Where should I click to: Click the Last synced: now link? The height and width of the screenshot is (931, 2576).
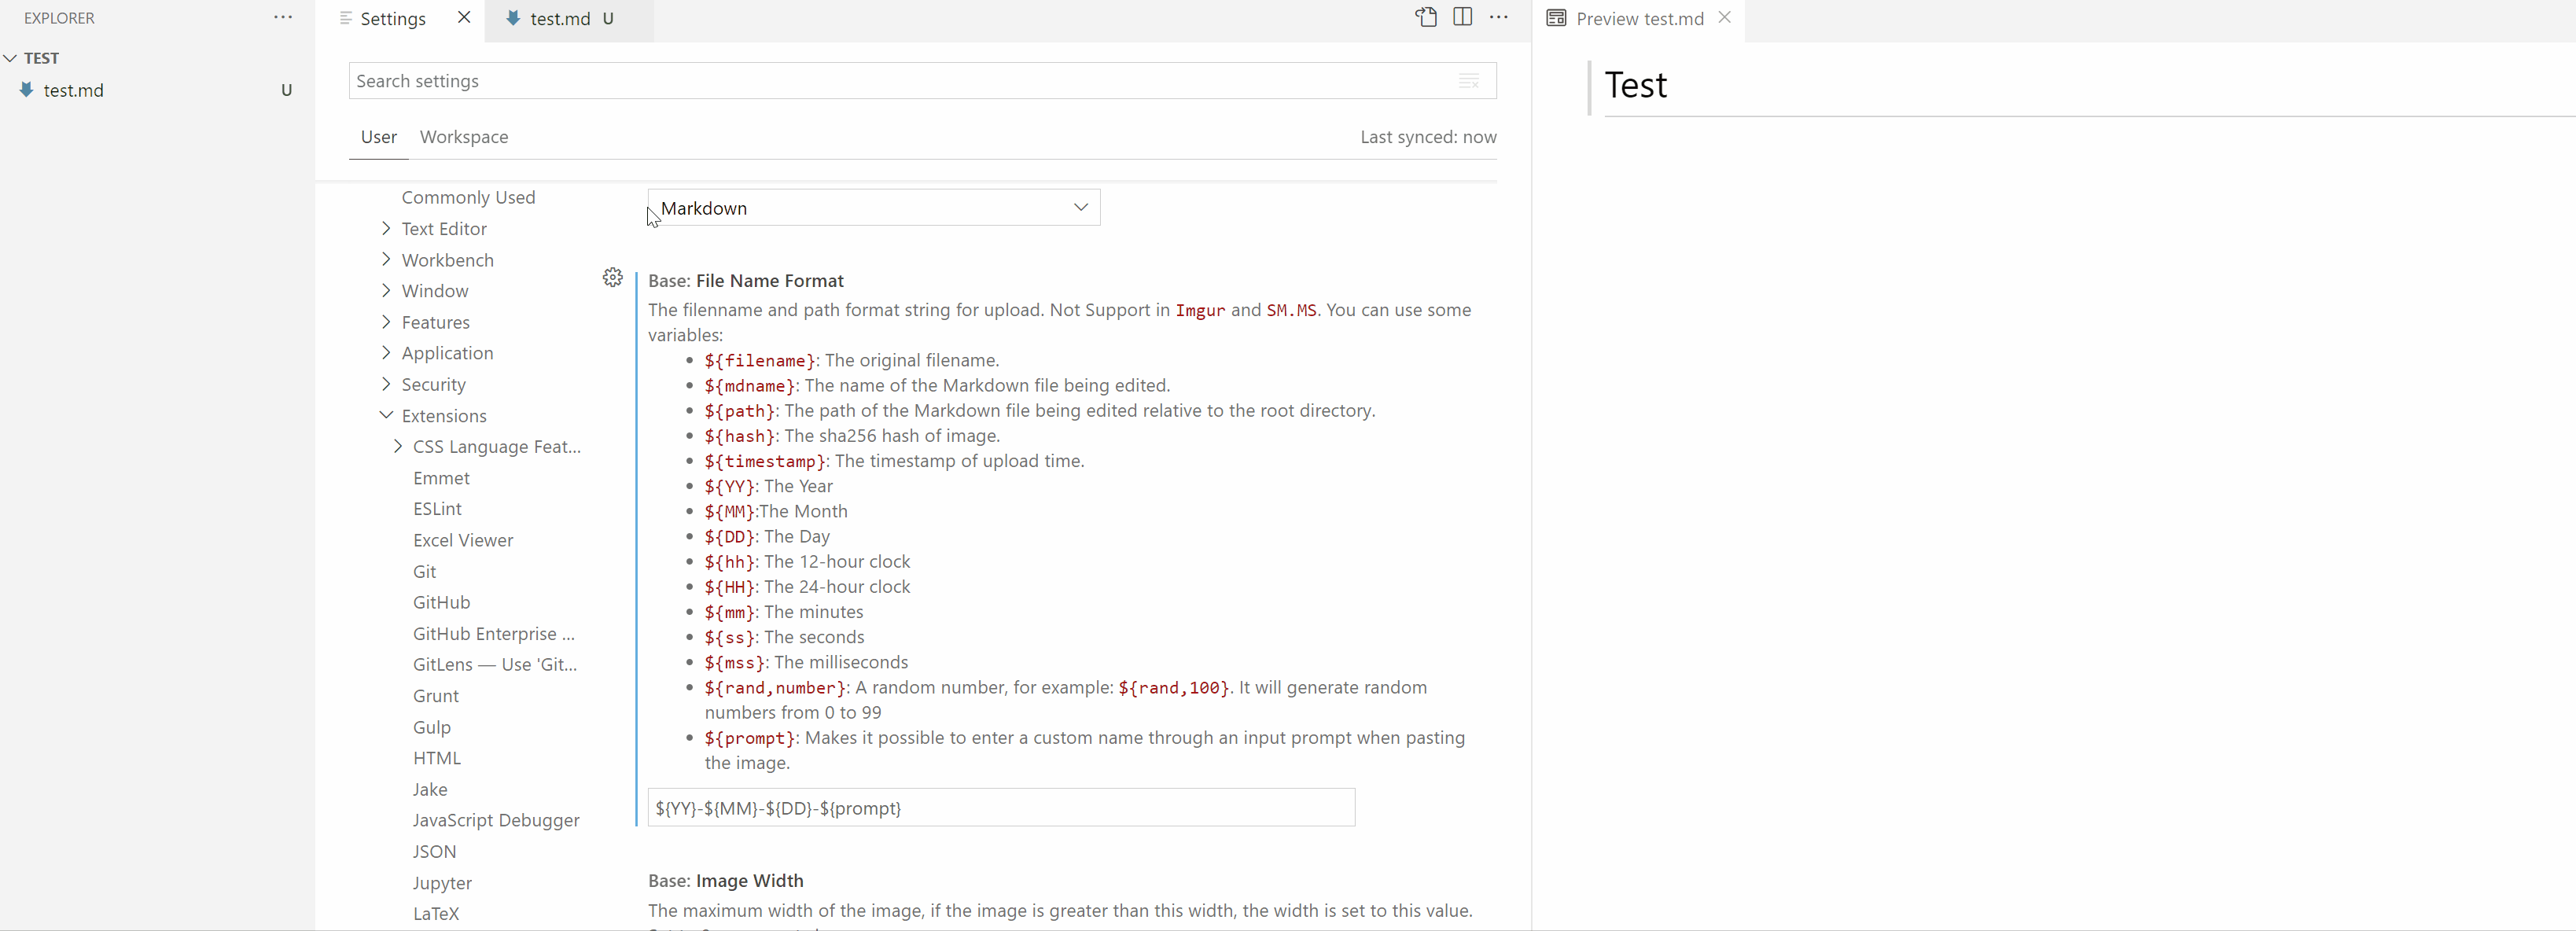[1428, 137]
